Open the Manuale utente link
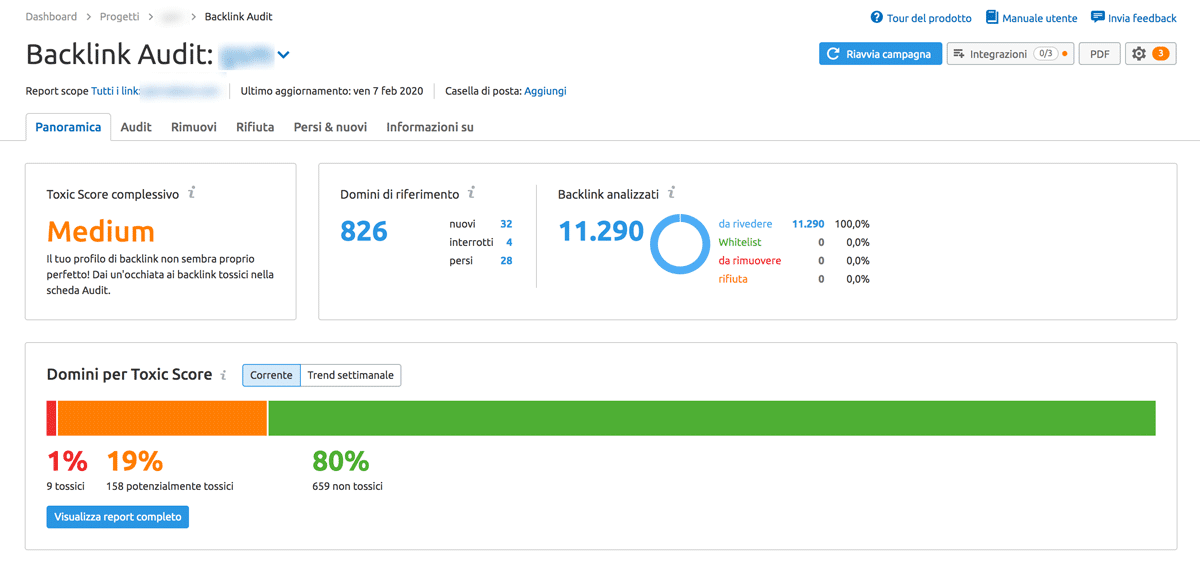 [1040, 18]
